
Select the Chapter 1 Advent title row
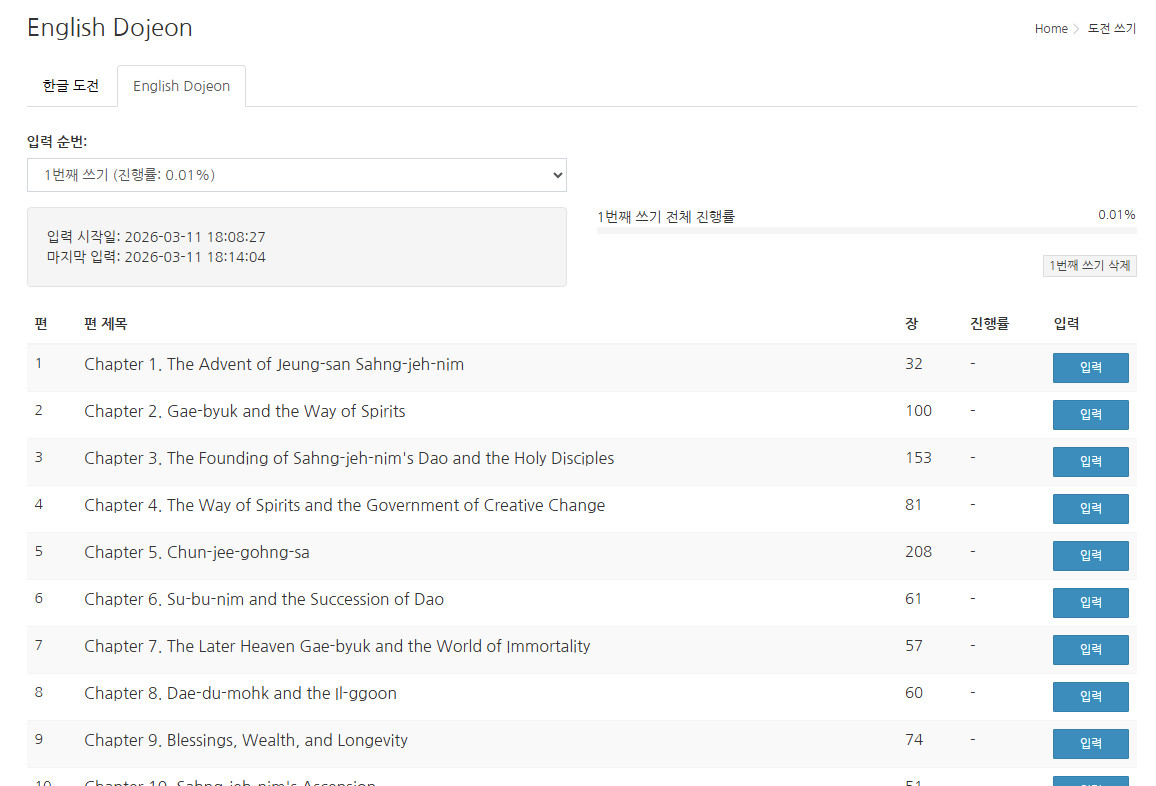[274, 365]
